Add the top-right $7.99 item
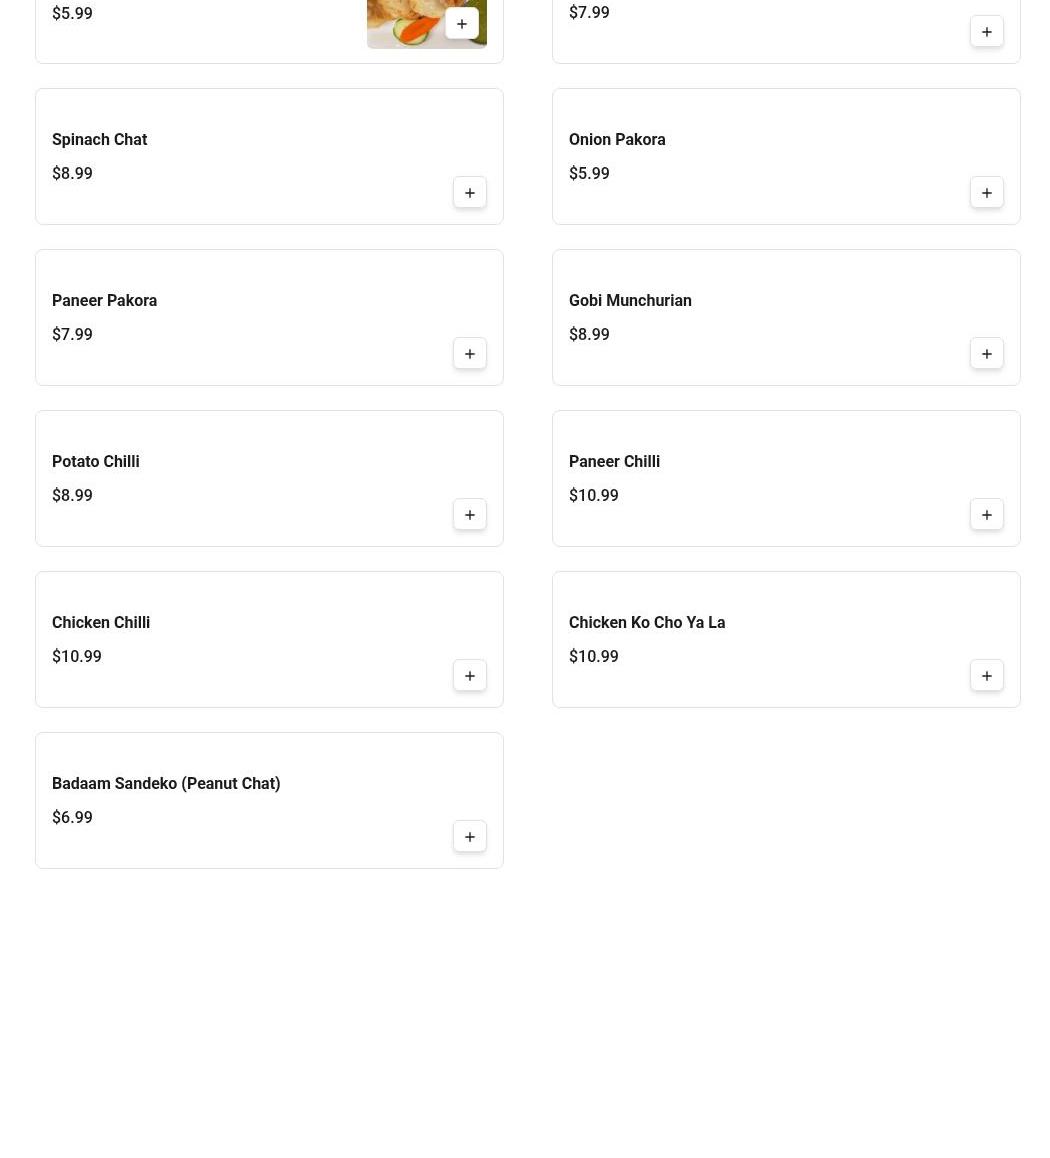 pos(986,32)
